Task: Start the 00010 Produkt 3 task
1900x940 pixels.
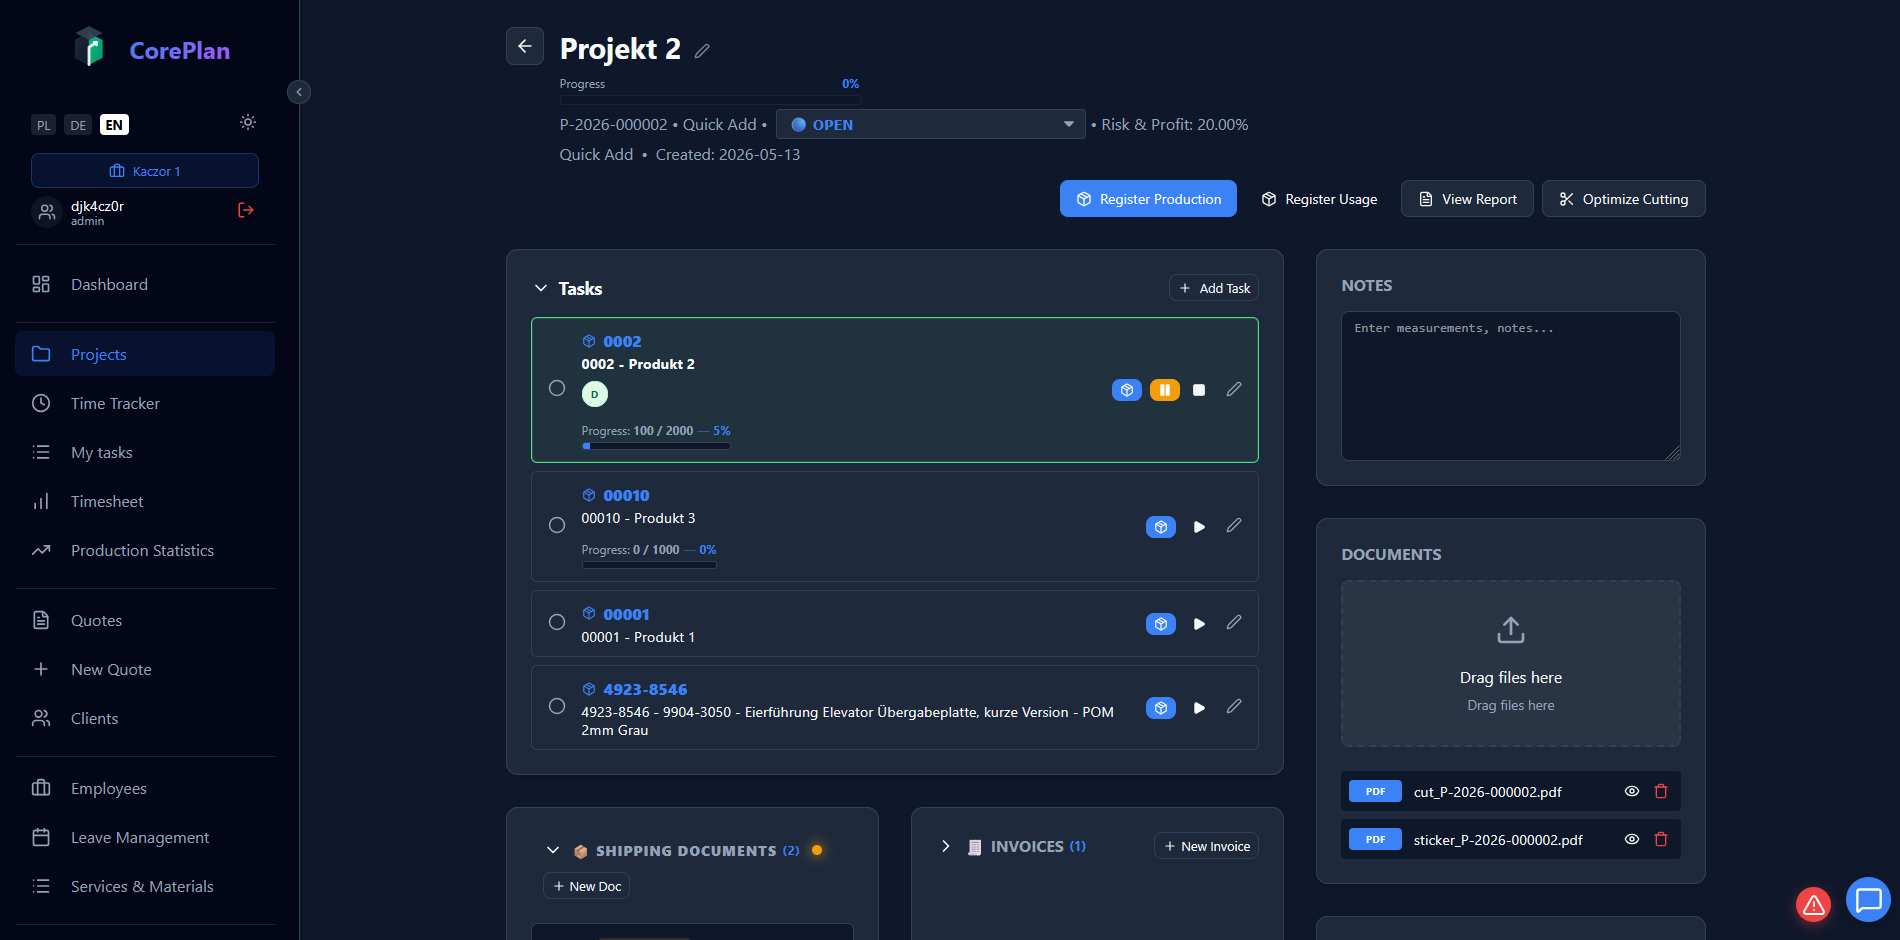Action: 1199,527
